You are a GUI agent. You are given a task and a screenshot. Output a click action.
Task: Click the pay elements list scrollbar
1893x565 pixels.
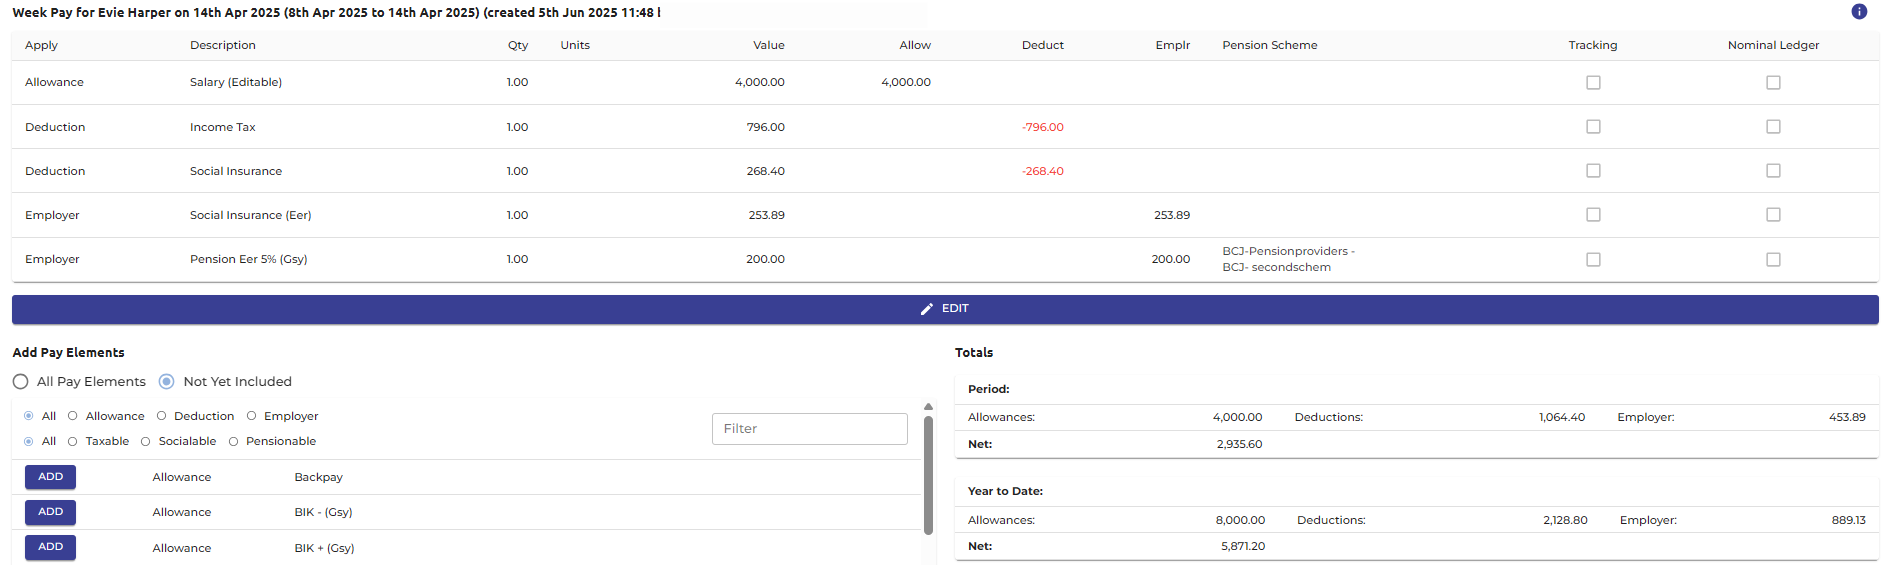[x=928, y=476]
